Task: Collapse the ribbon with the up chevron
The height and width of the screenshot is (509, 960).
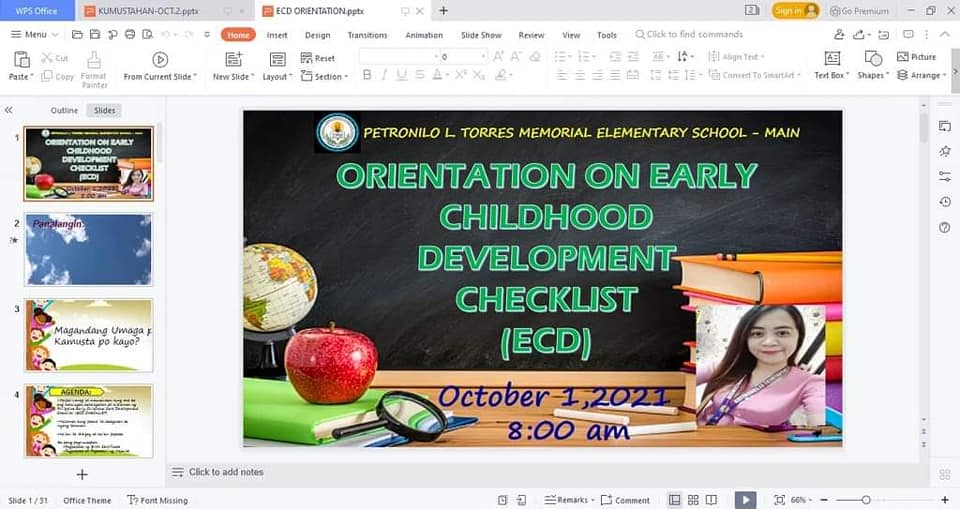Action: coord(945,34)
